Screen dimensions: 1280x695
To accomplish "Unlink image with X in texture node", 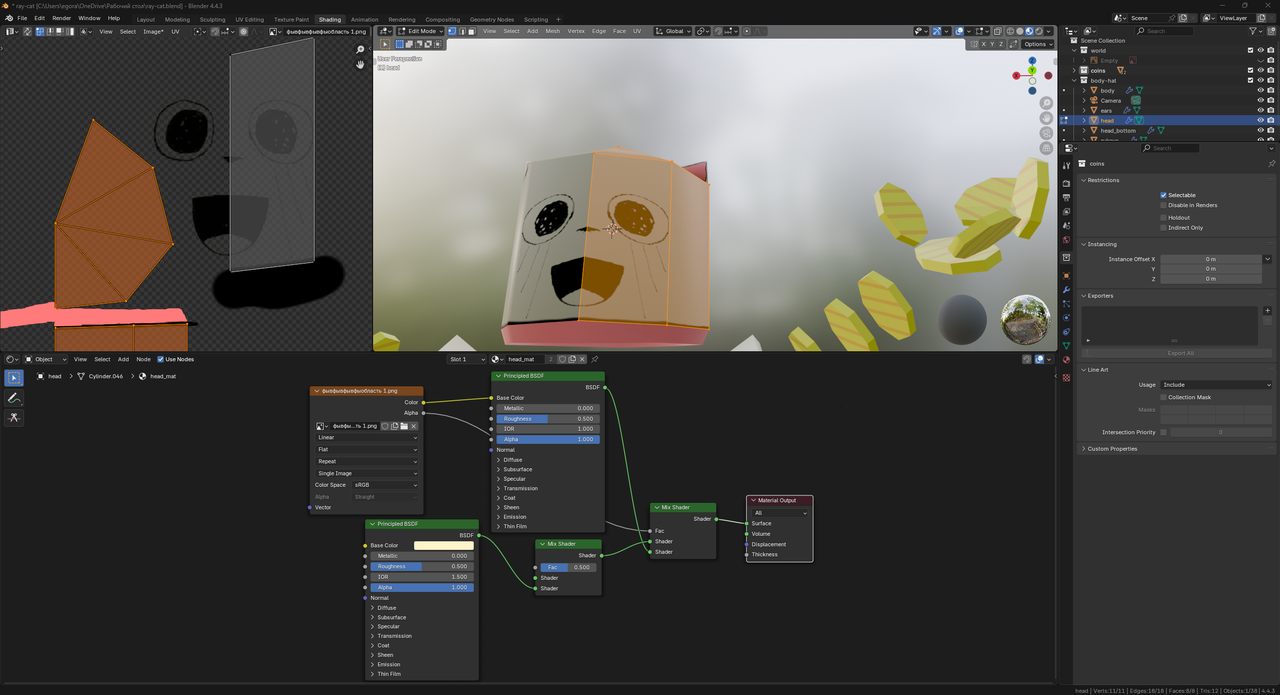I will pyautogui.click(x=414, y=426).
